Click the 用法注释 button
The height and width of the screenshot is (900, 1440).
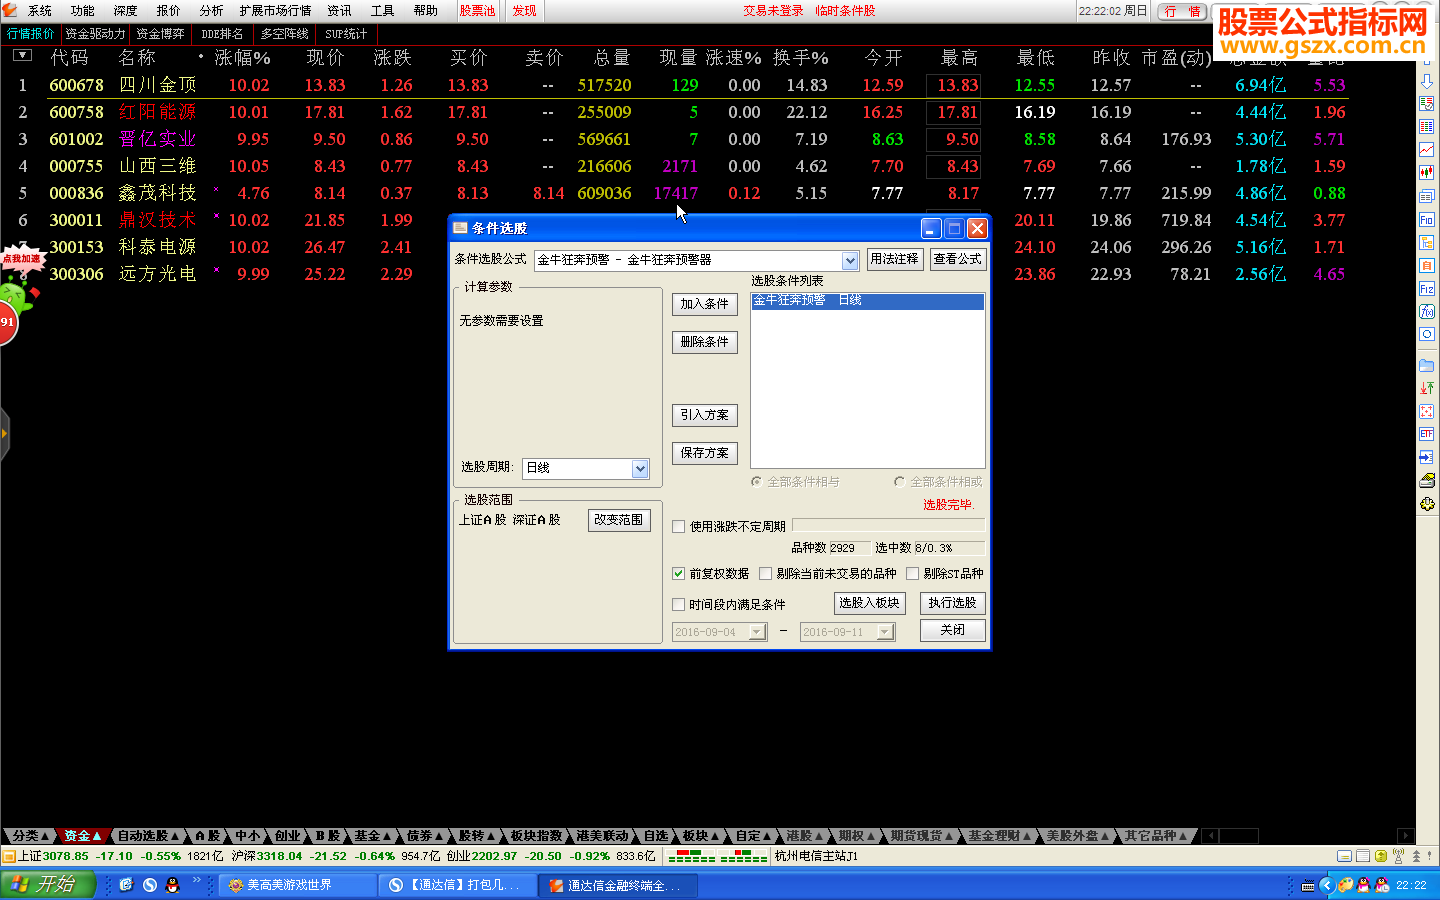pos(894,259)
